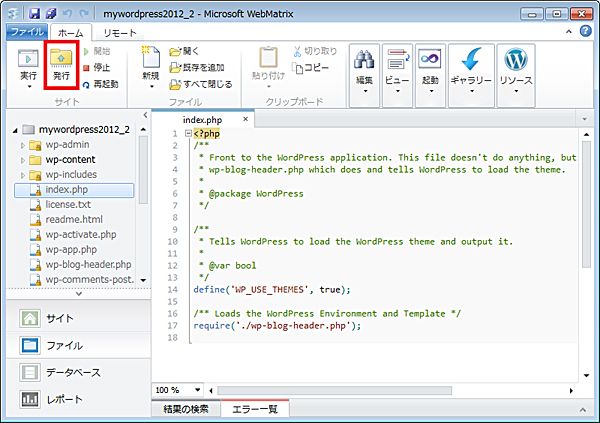Collapse the mywordpress2012_2 root node
This screenshot has height=423, width=600.
pos(15,131)
